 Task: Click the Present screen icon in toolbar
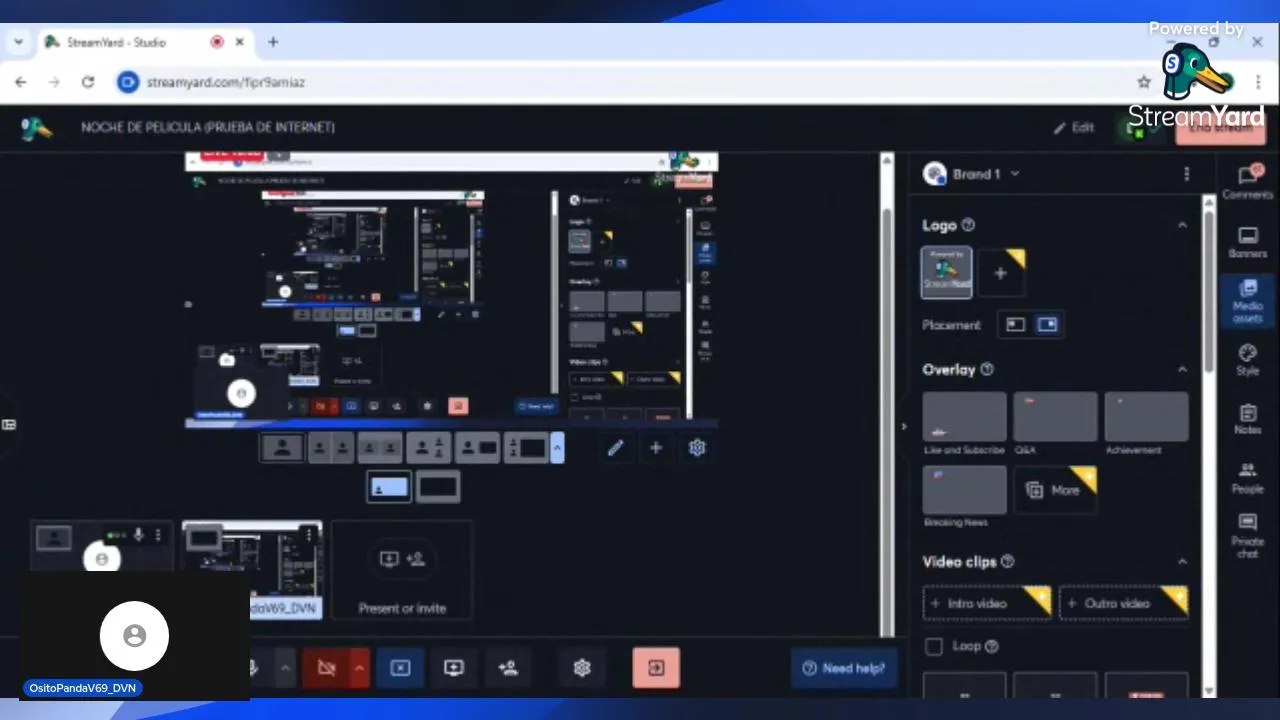pos(454,668)
